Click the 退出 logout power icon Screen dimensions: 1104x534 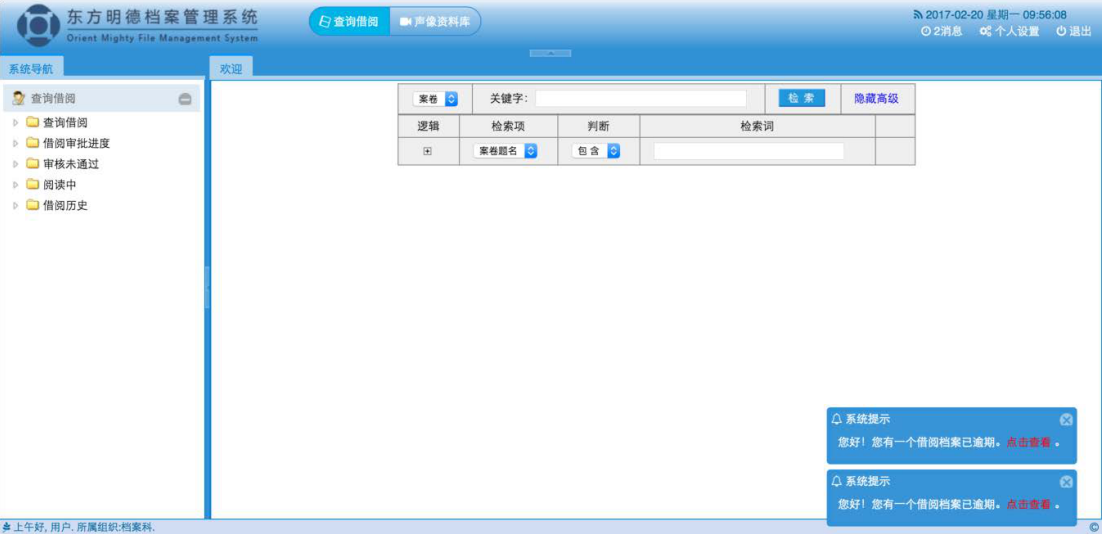(1061, 32)
